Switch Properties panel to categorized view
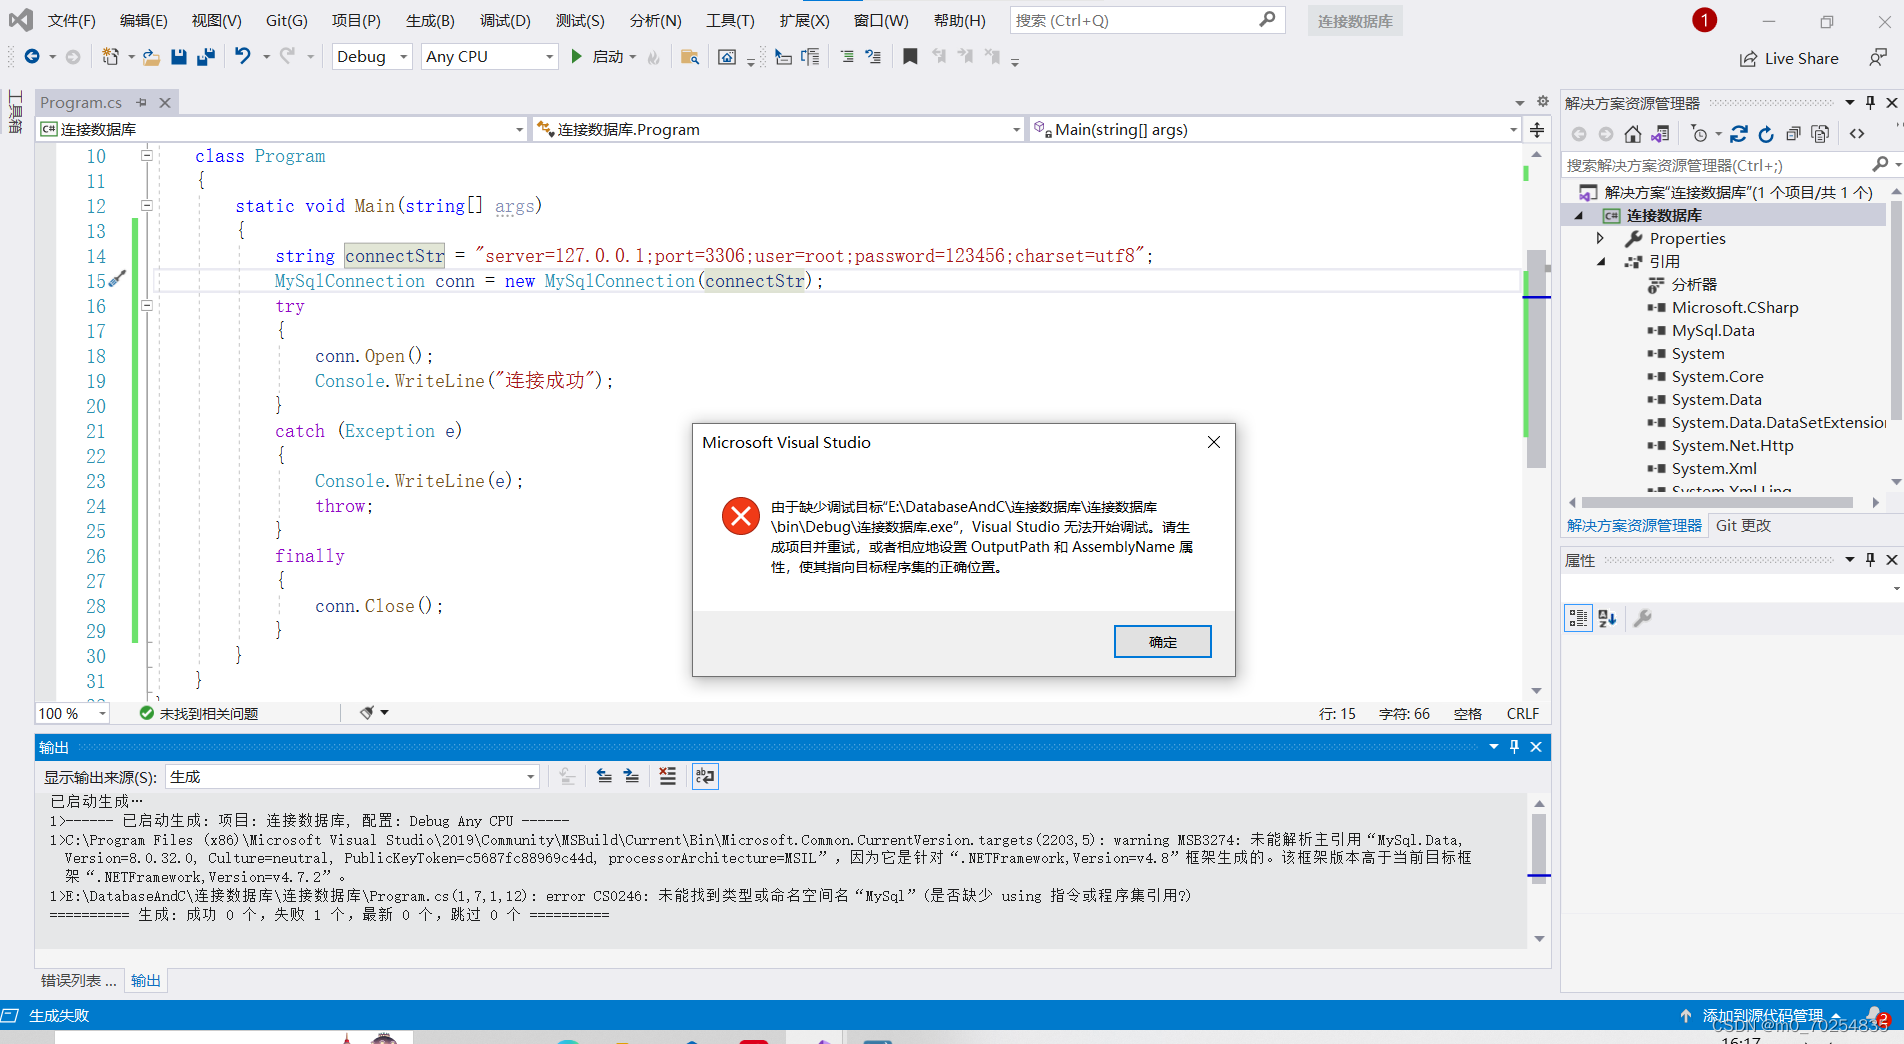Viewport: 1904px width, 1044px height. [1578, 618]
